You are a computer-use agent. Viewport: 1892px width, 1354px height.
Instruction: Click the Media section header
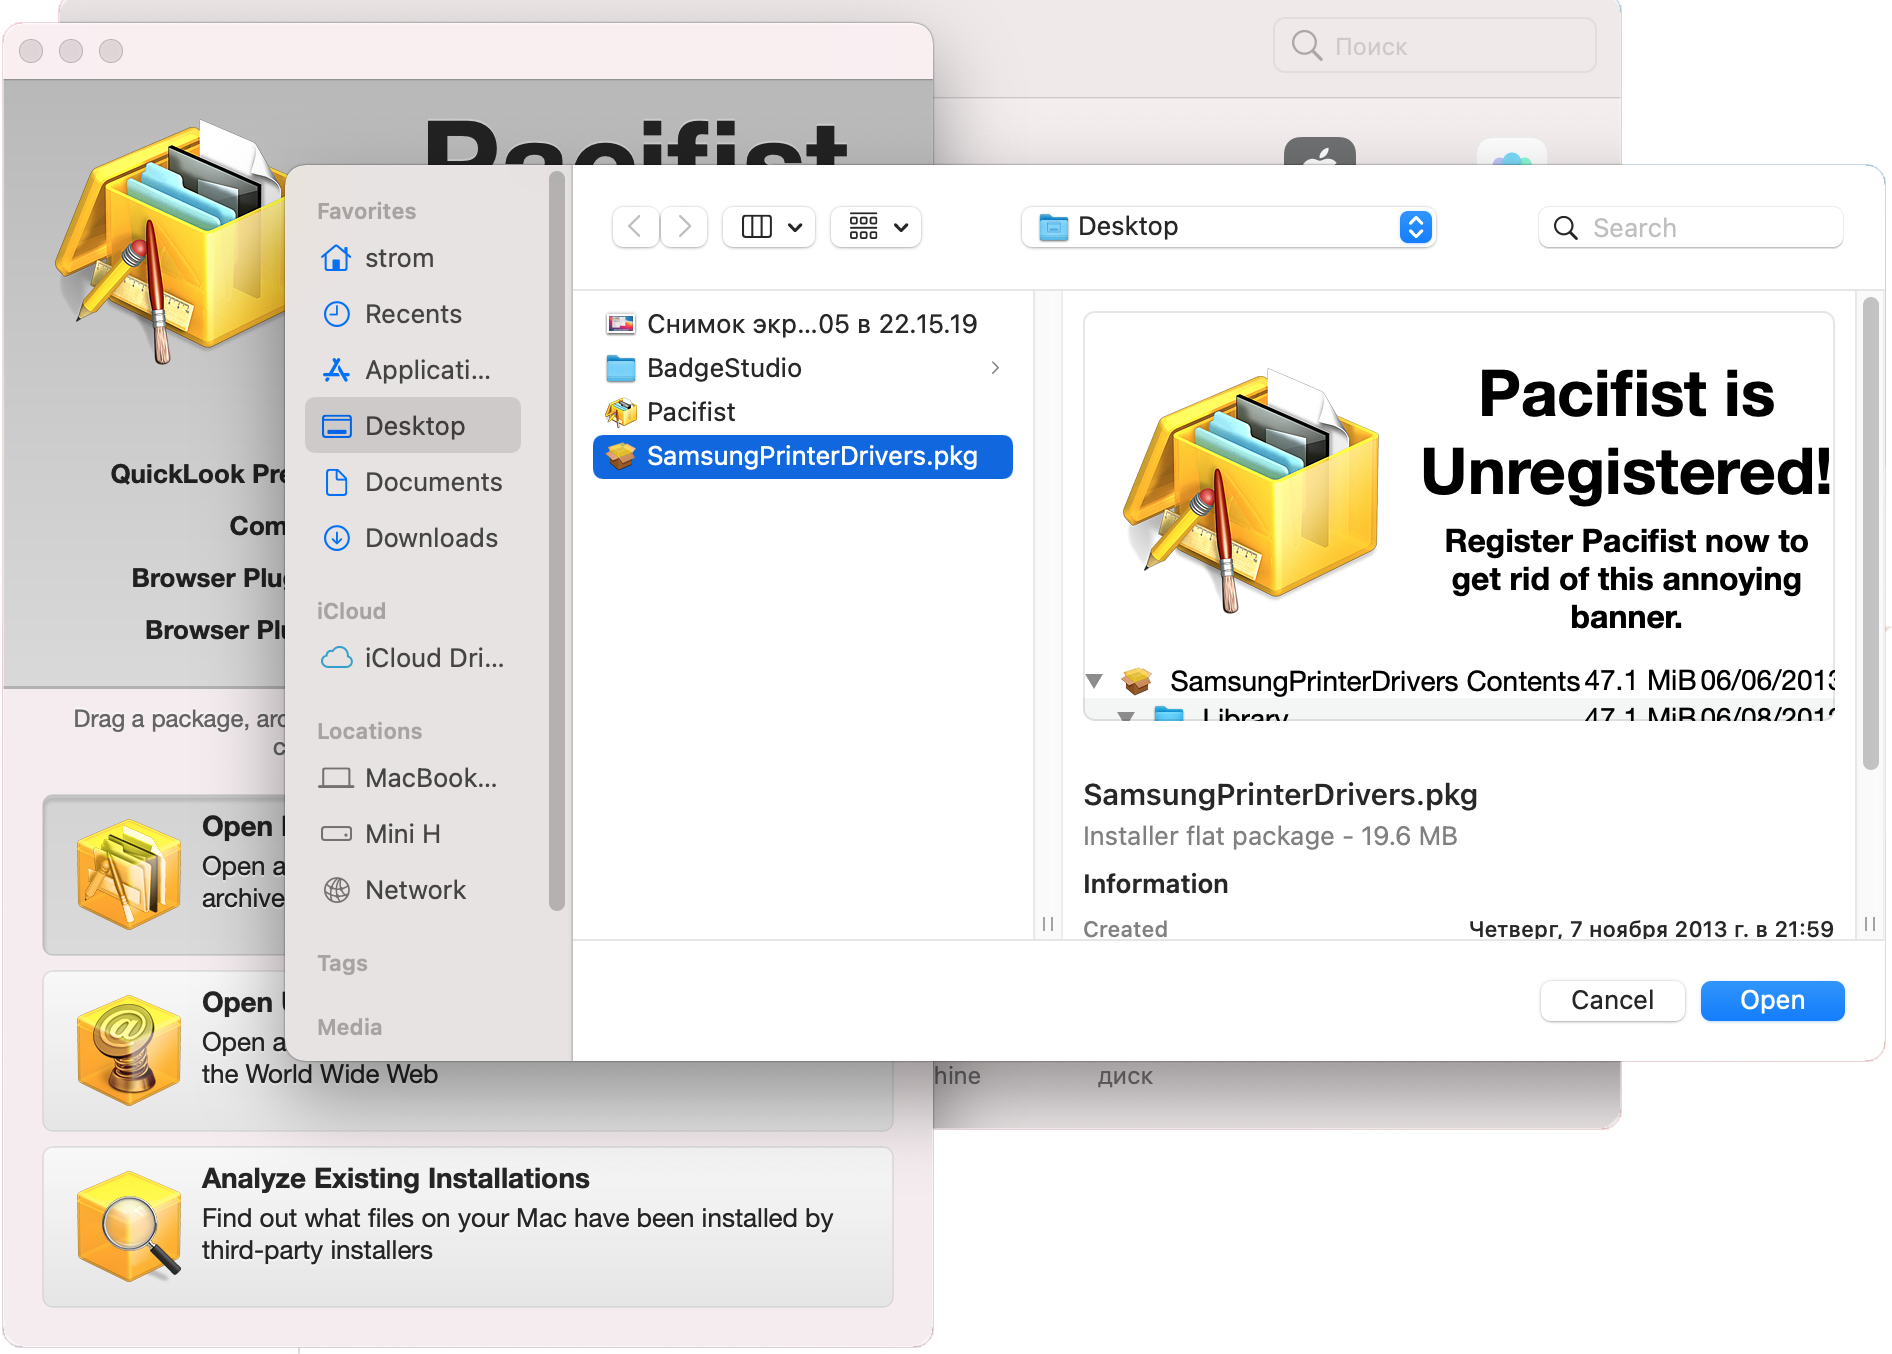(x=349, y=1027)
